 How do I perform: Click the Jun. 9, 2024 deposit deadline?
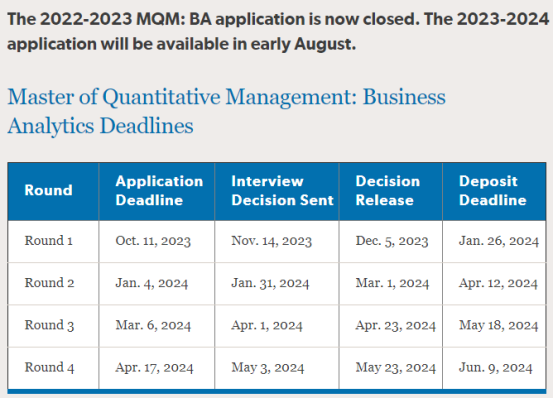coord(495,368)
